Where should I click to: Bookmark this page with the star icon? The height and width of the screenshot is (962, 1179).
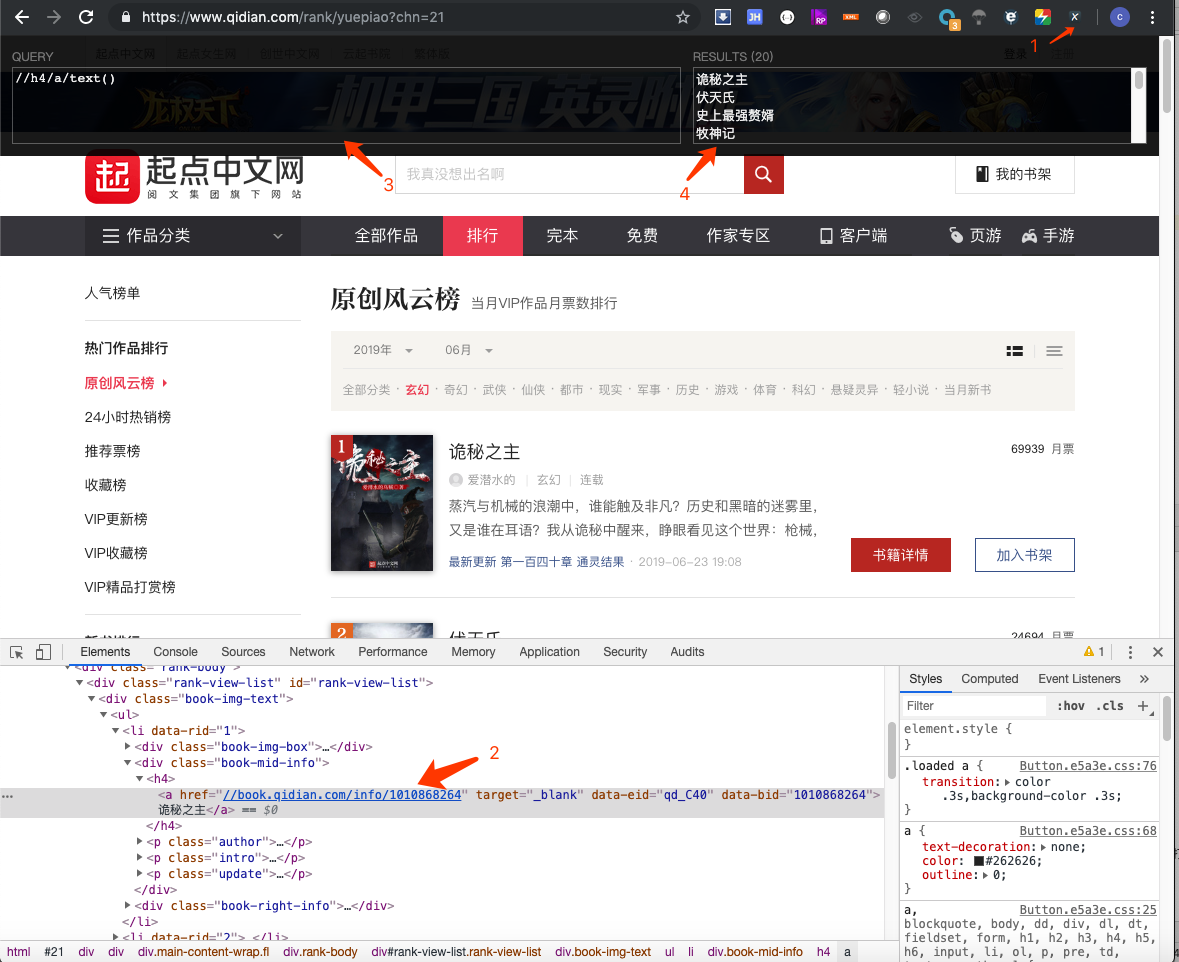pyautogui.click(x=683, y=17)
